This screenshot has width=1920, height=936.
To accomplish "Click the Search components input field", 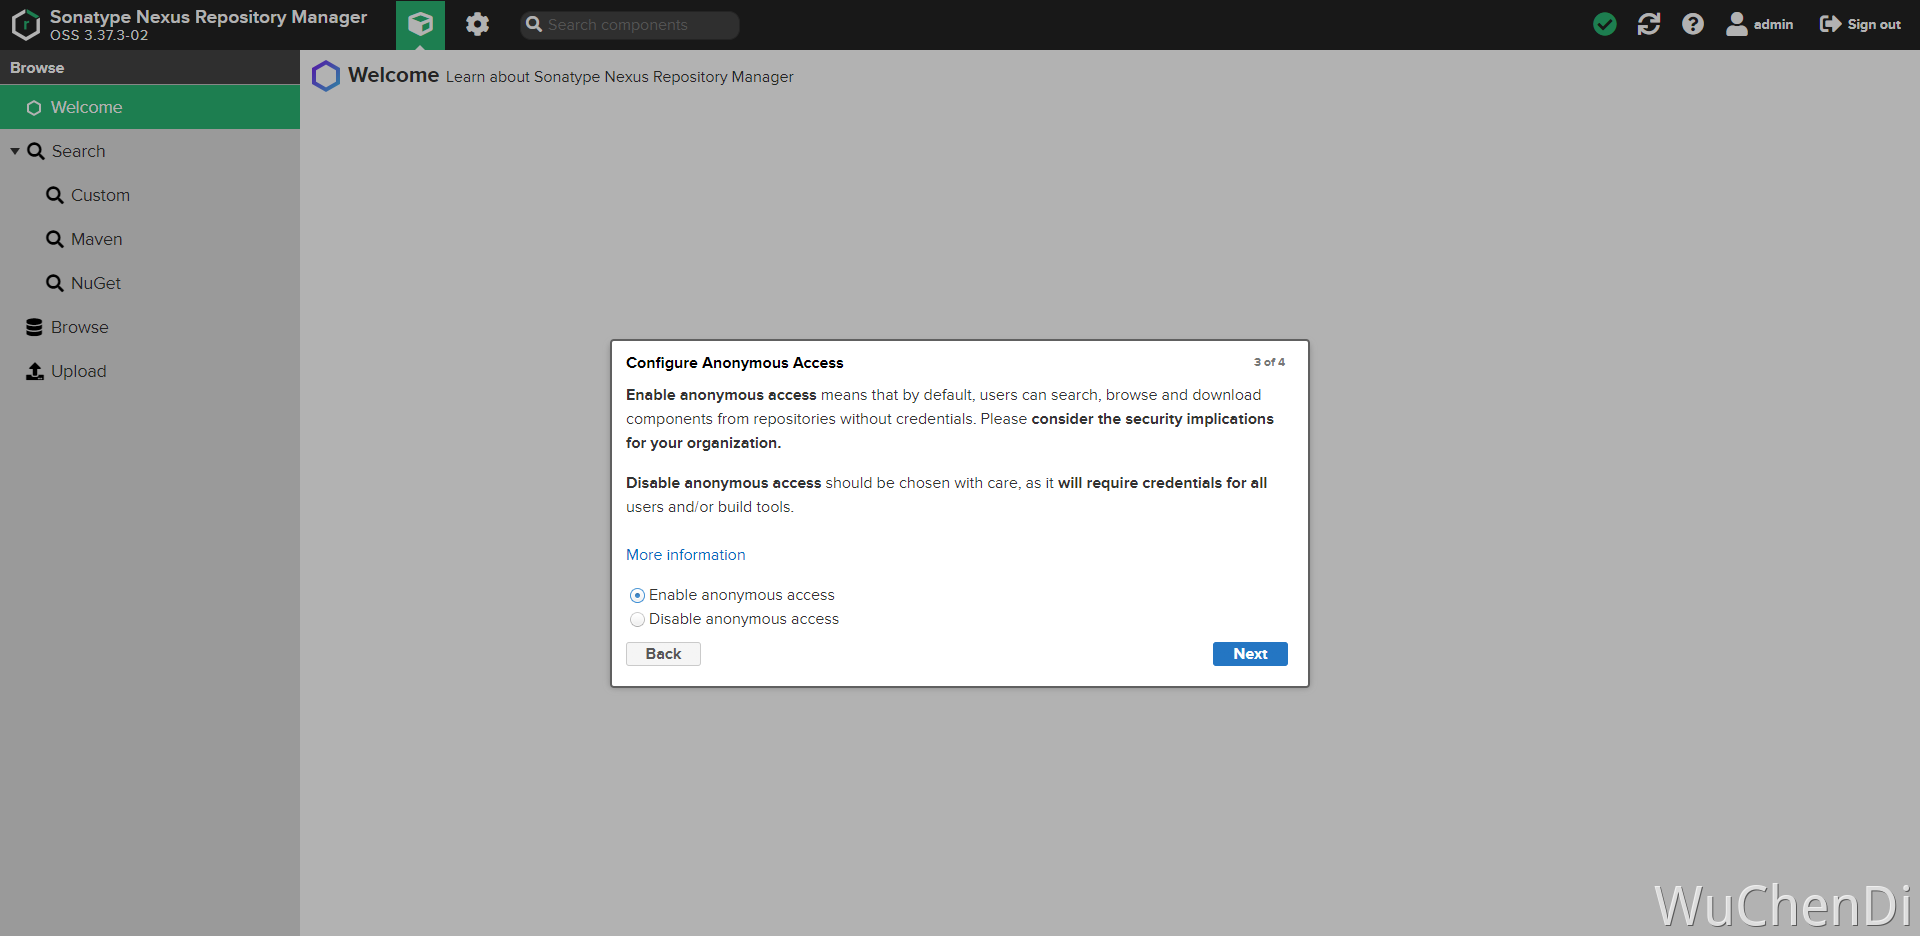I will (630, 25).
